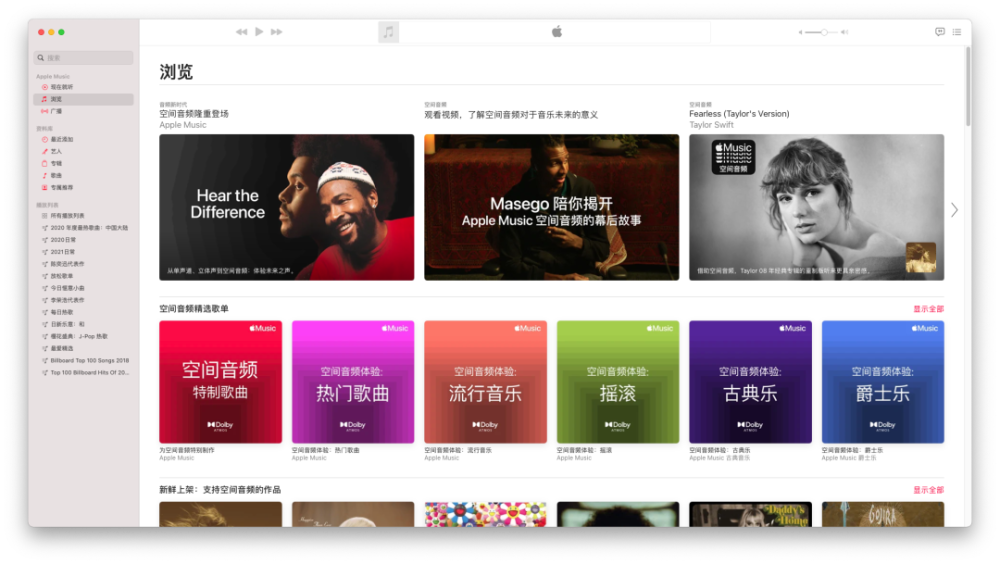Open 最近添加 in the library
Viewport: 1000px width, 564px height.
pos(84,139)
